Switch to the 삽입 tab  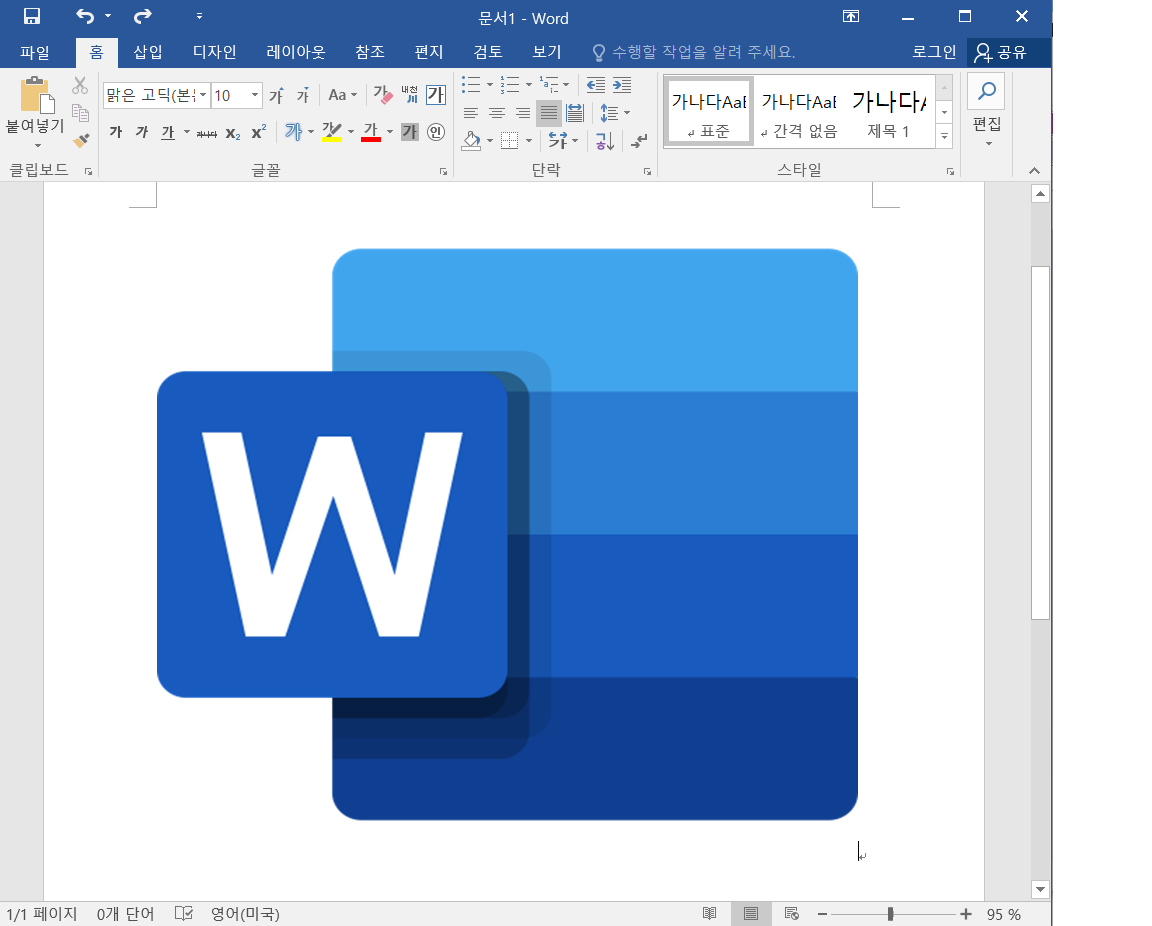point(148,52)
